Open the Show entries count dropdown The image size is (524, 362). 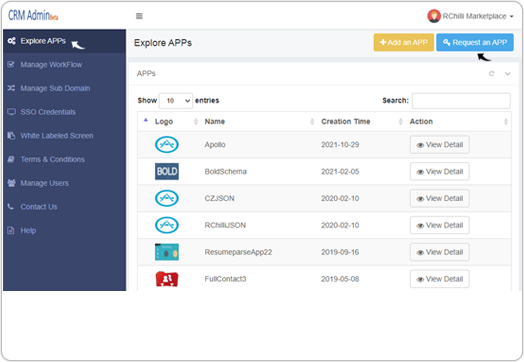point(176,101)
